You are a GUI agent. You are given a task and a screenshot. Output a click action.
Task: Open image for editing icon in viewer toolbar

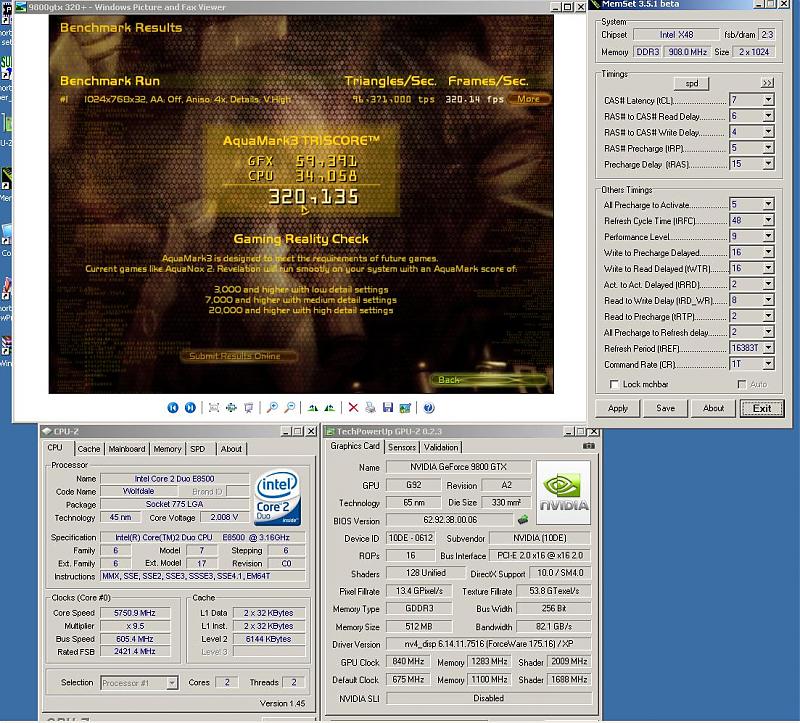tap(405, 407)
